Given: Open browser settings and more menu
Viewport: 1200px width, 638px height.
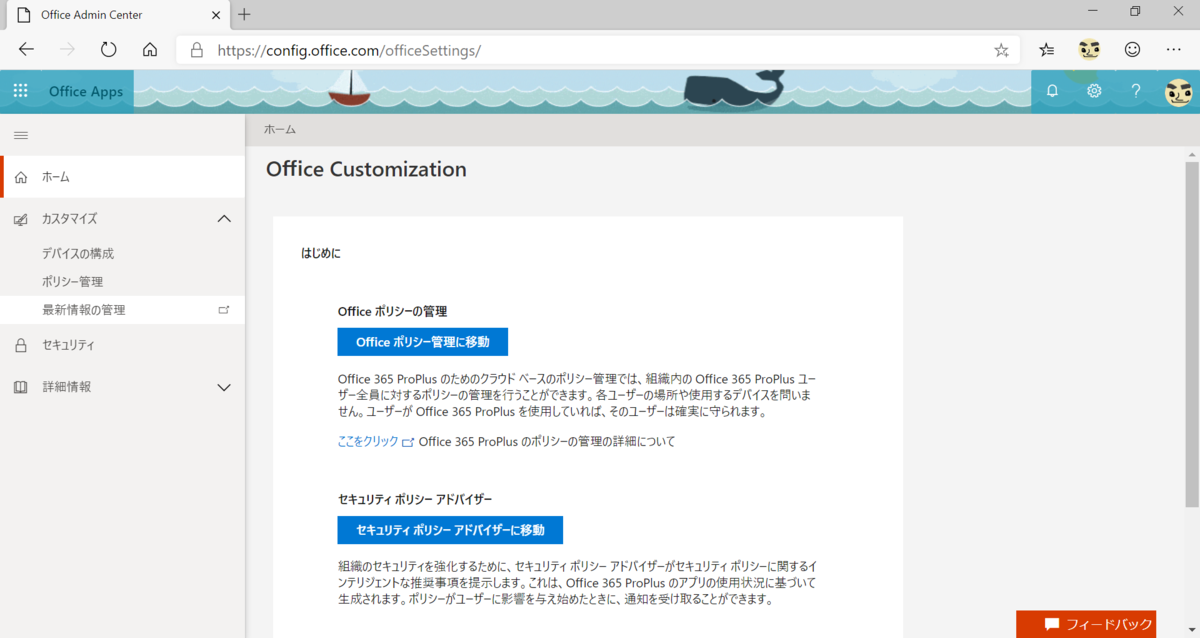Looking at the screenshot, I should point(1174,49).
